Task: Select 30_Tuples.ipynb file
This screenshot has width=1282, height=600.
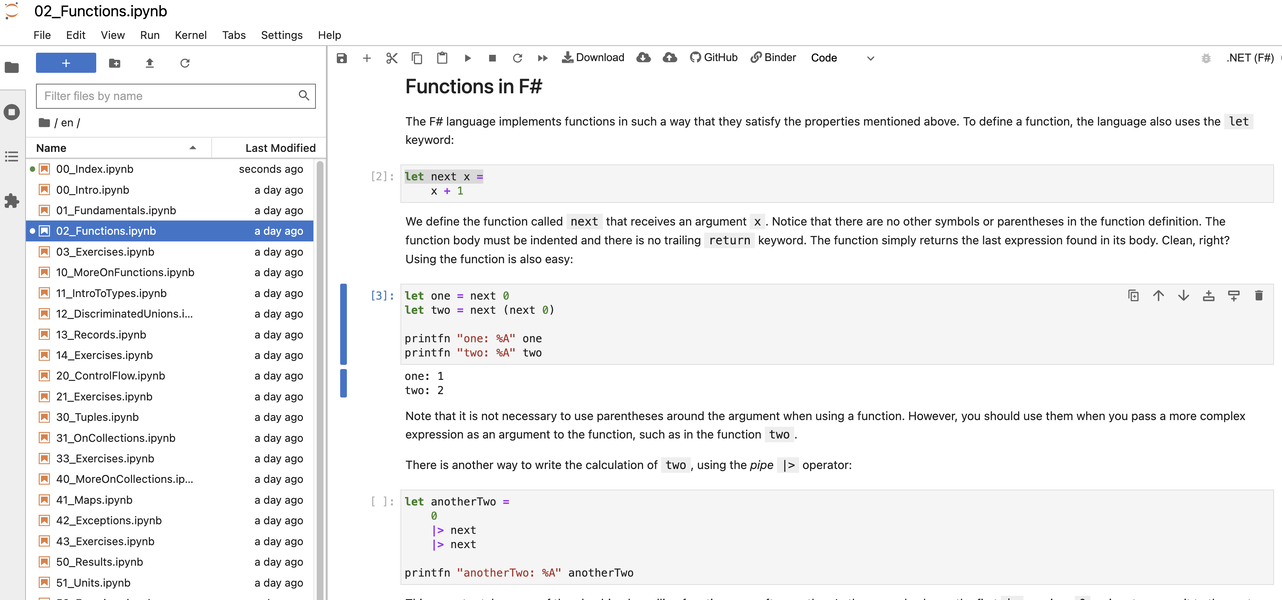Action: pyautogui.click(x=170, y=417)
